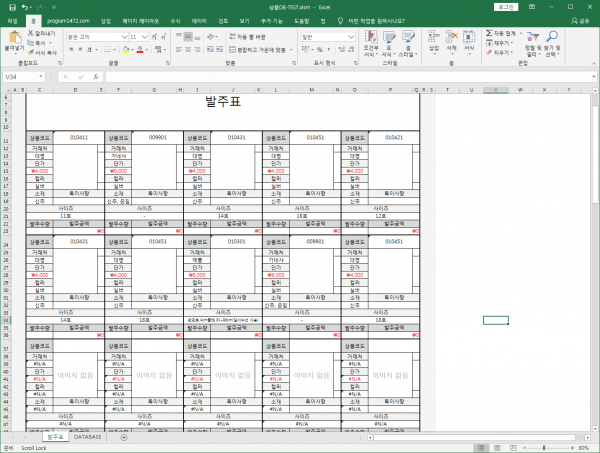Click the fill color yellow swatch button

(x=127, y=48)
